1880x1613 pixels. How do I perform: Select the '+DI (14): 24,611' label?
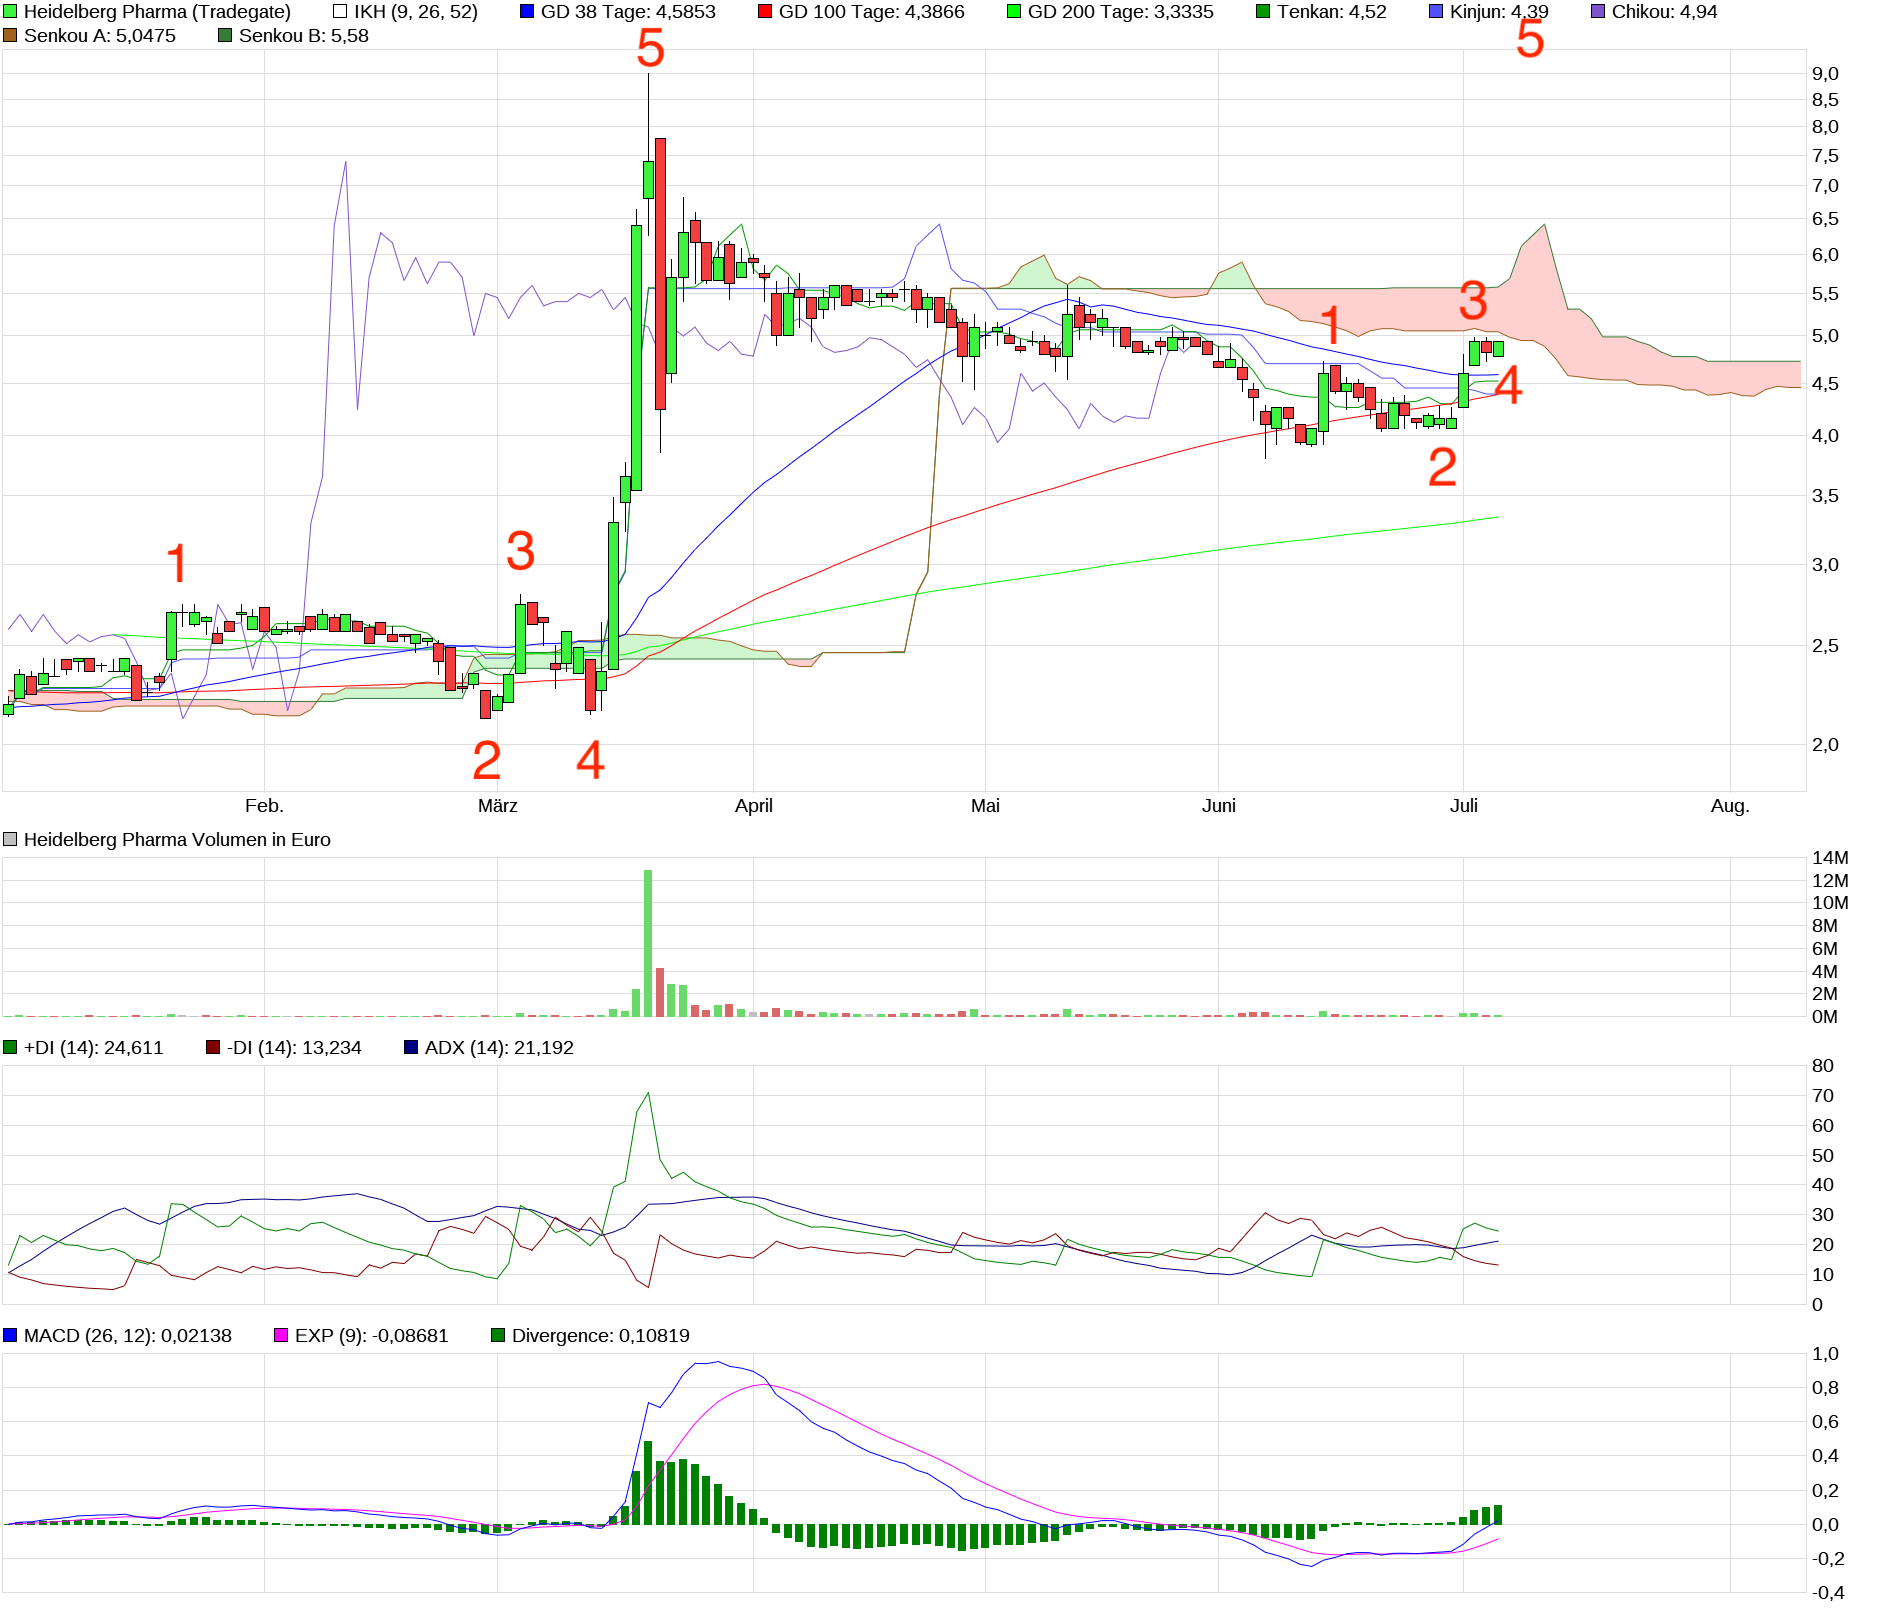coord(94,1048)
